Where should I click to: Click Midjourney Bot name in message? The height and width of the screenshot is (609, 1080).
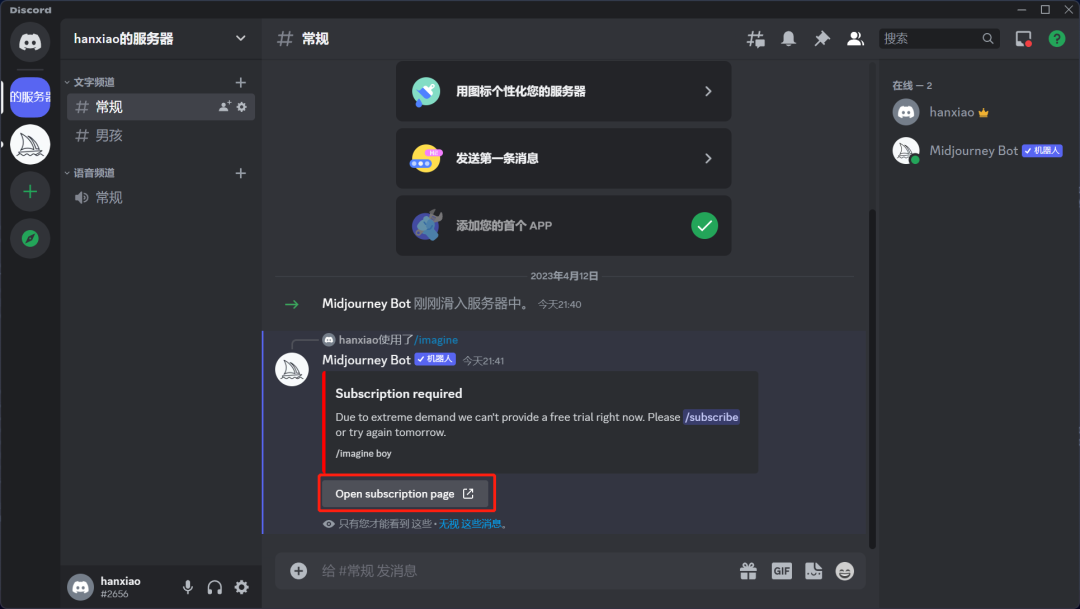pos(366,360)
